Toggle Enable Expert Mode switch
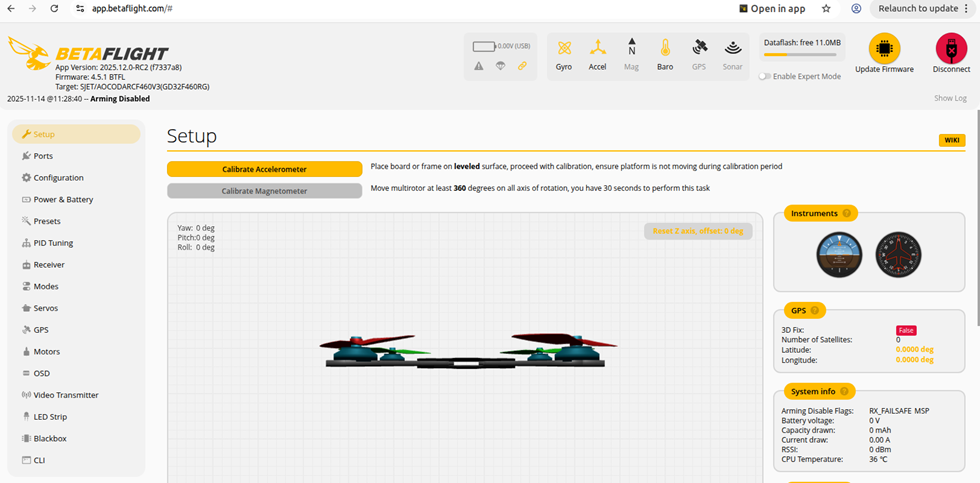This screenshot has height=483, width=980. click(x=765, y=76)
